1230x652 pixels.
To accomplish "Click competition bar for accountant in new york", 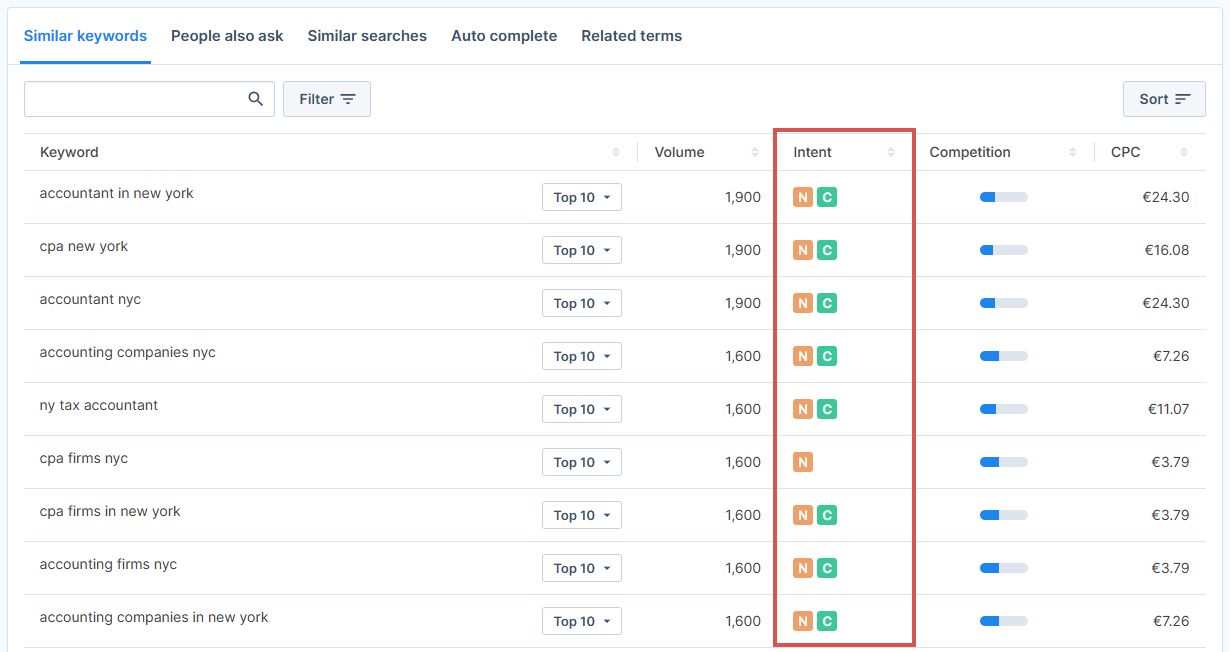I will click(x=1004, y=197).
